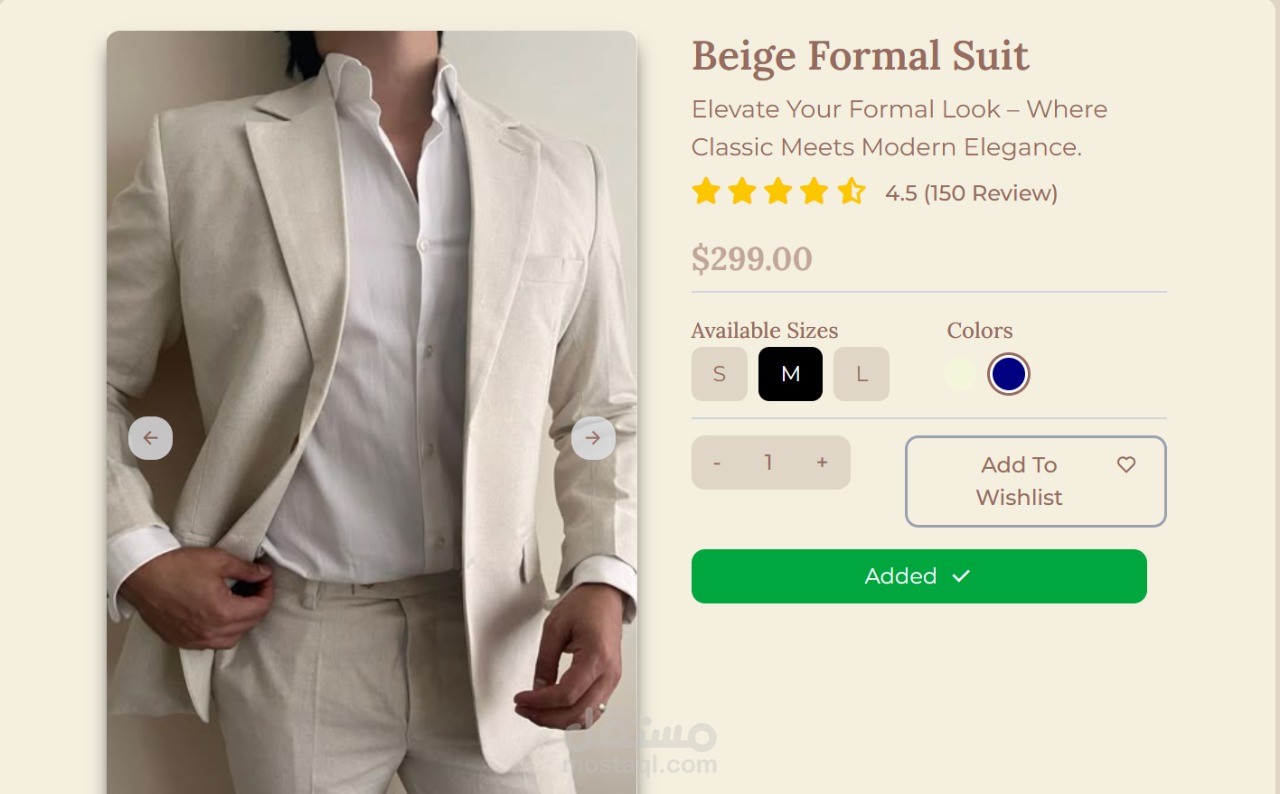Viewport: 1280px width, 794px height.
Task: Click the second rating star
Action: [x=742, y=191]
